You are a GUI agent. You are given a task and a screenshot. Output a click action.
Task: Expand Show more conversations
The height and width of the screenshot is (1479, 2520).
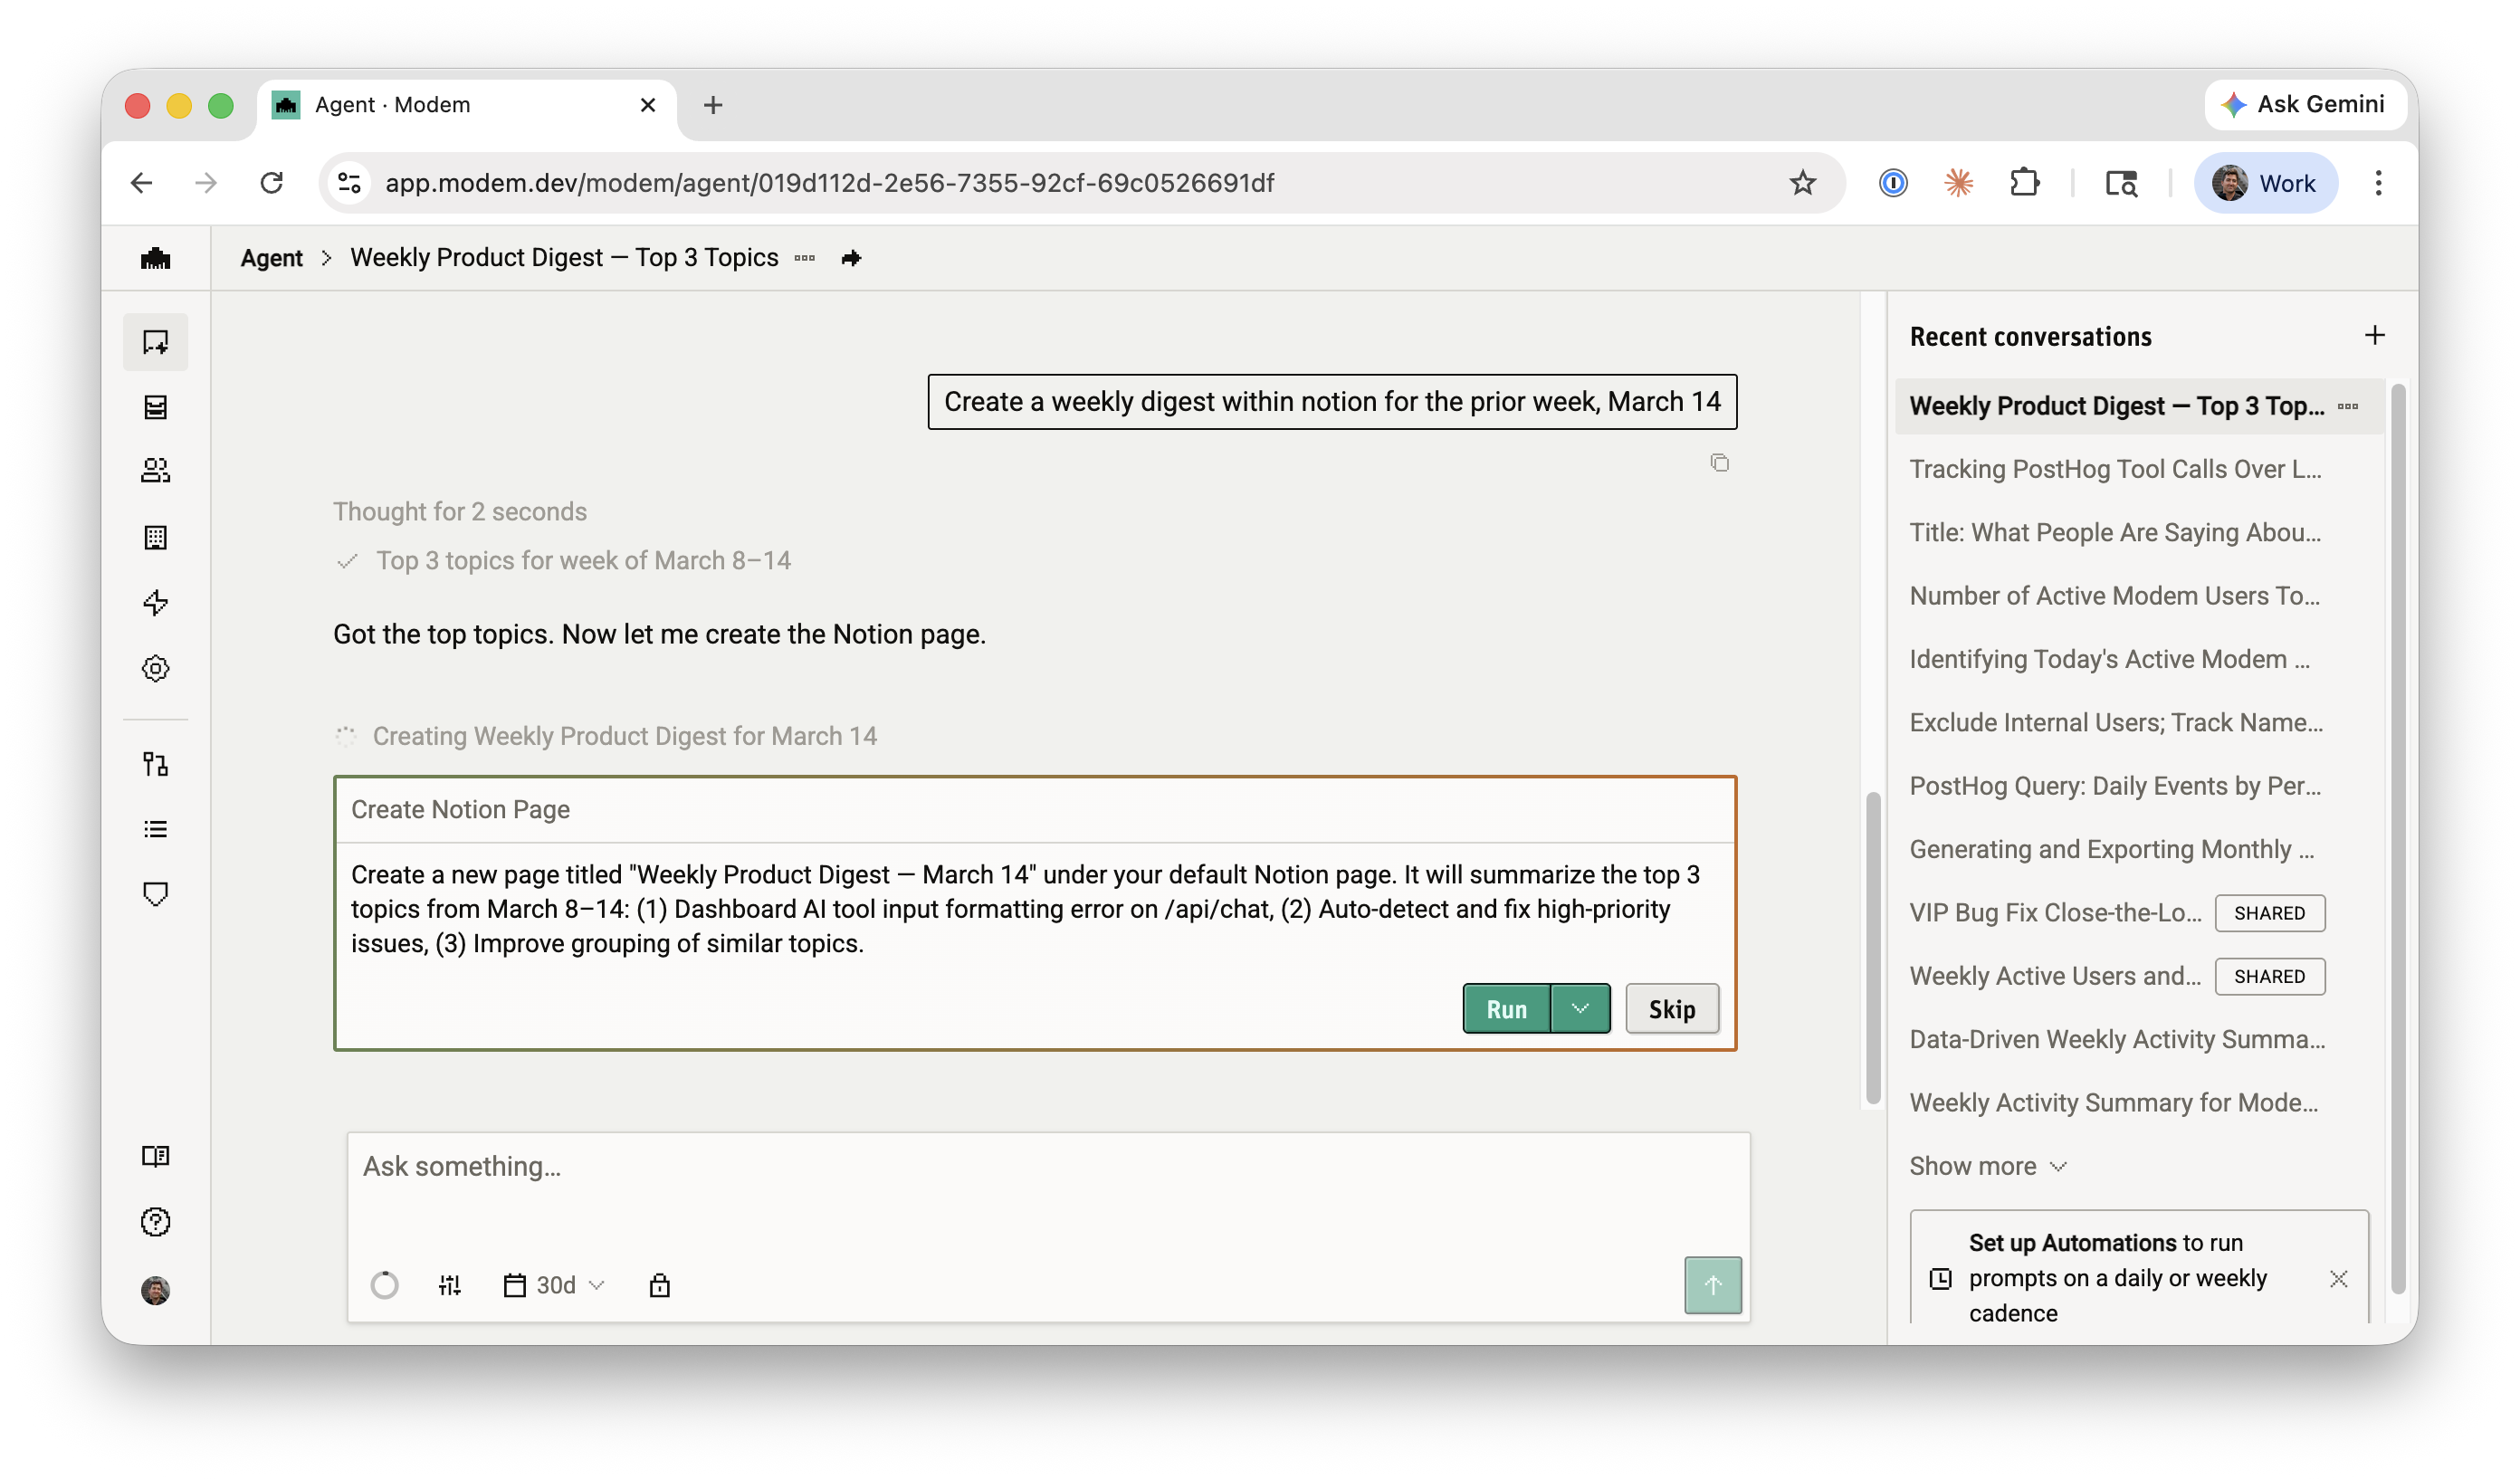[x=1987, y=1166]
